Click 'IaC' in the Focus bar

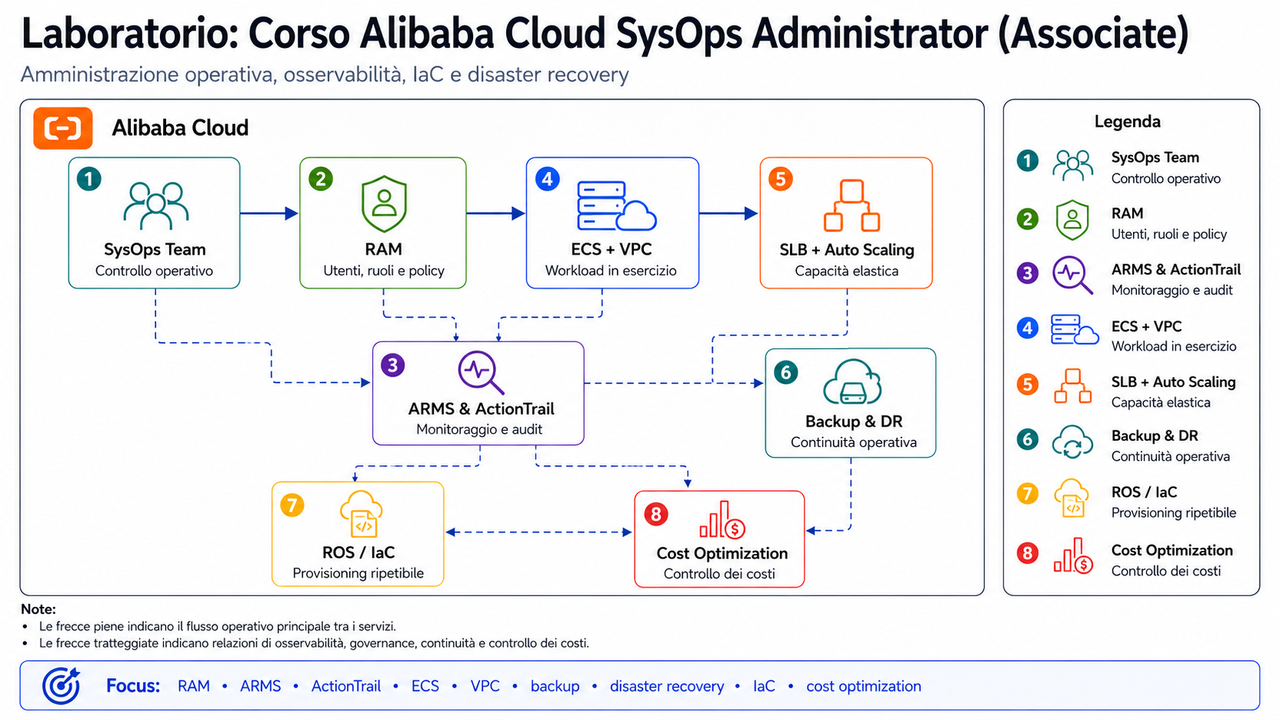(764, 686)
